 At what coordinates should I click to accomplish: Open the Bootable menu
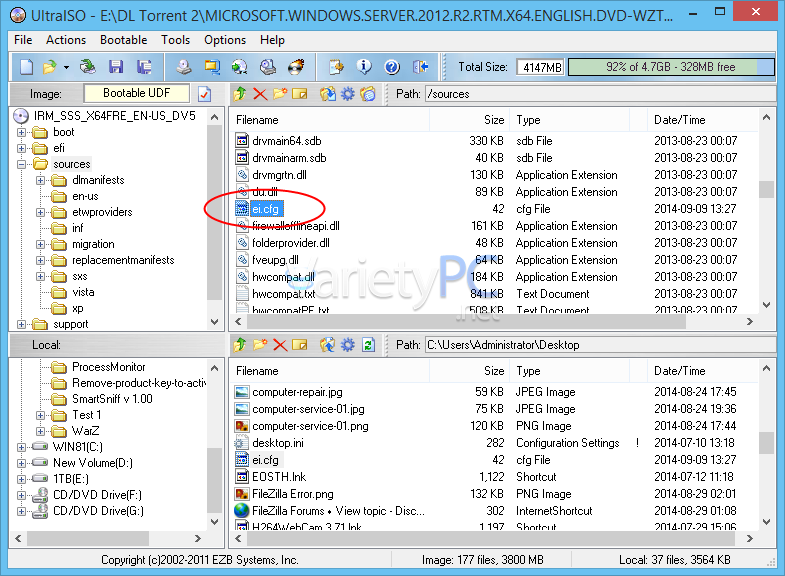click(124, 40)
